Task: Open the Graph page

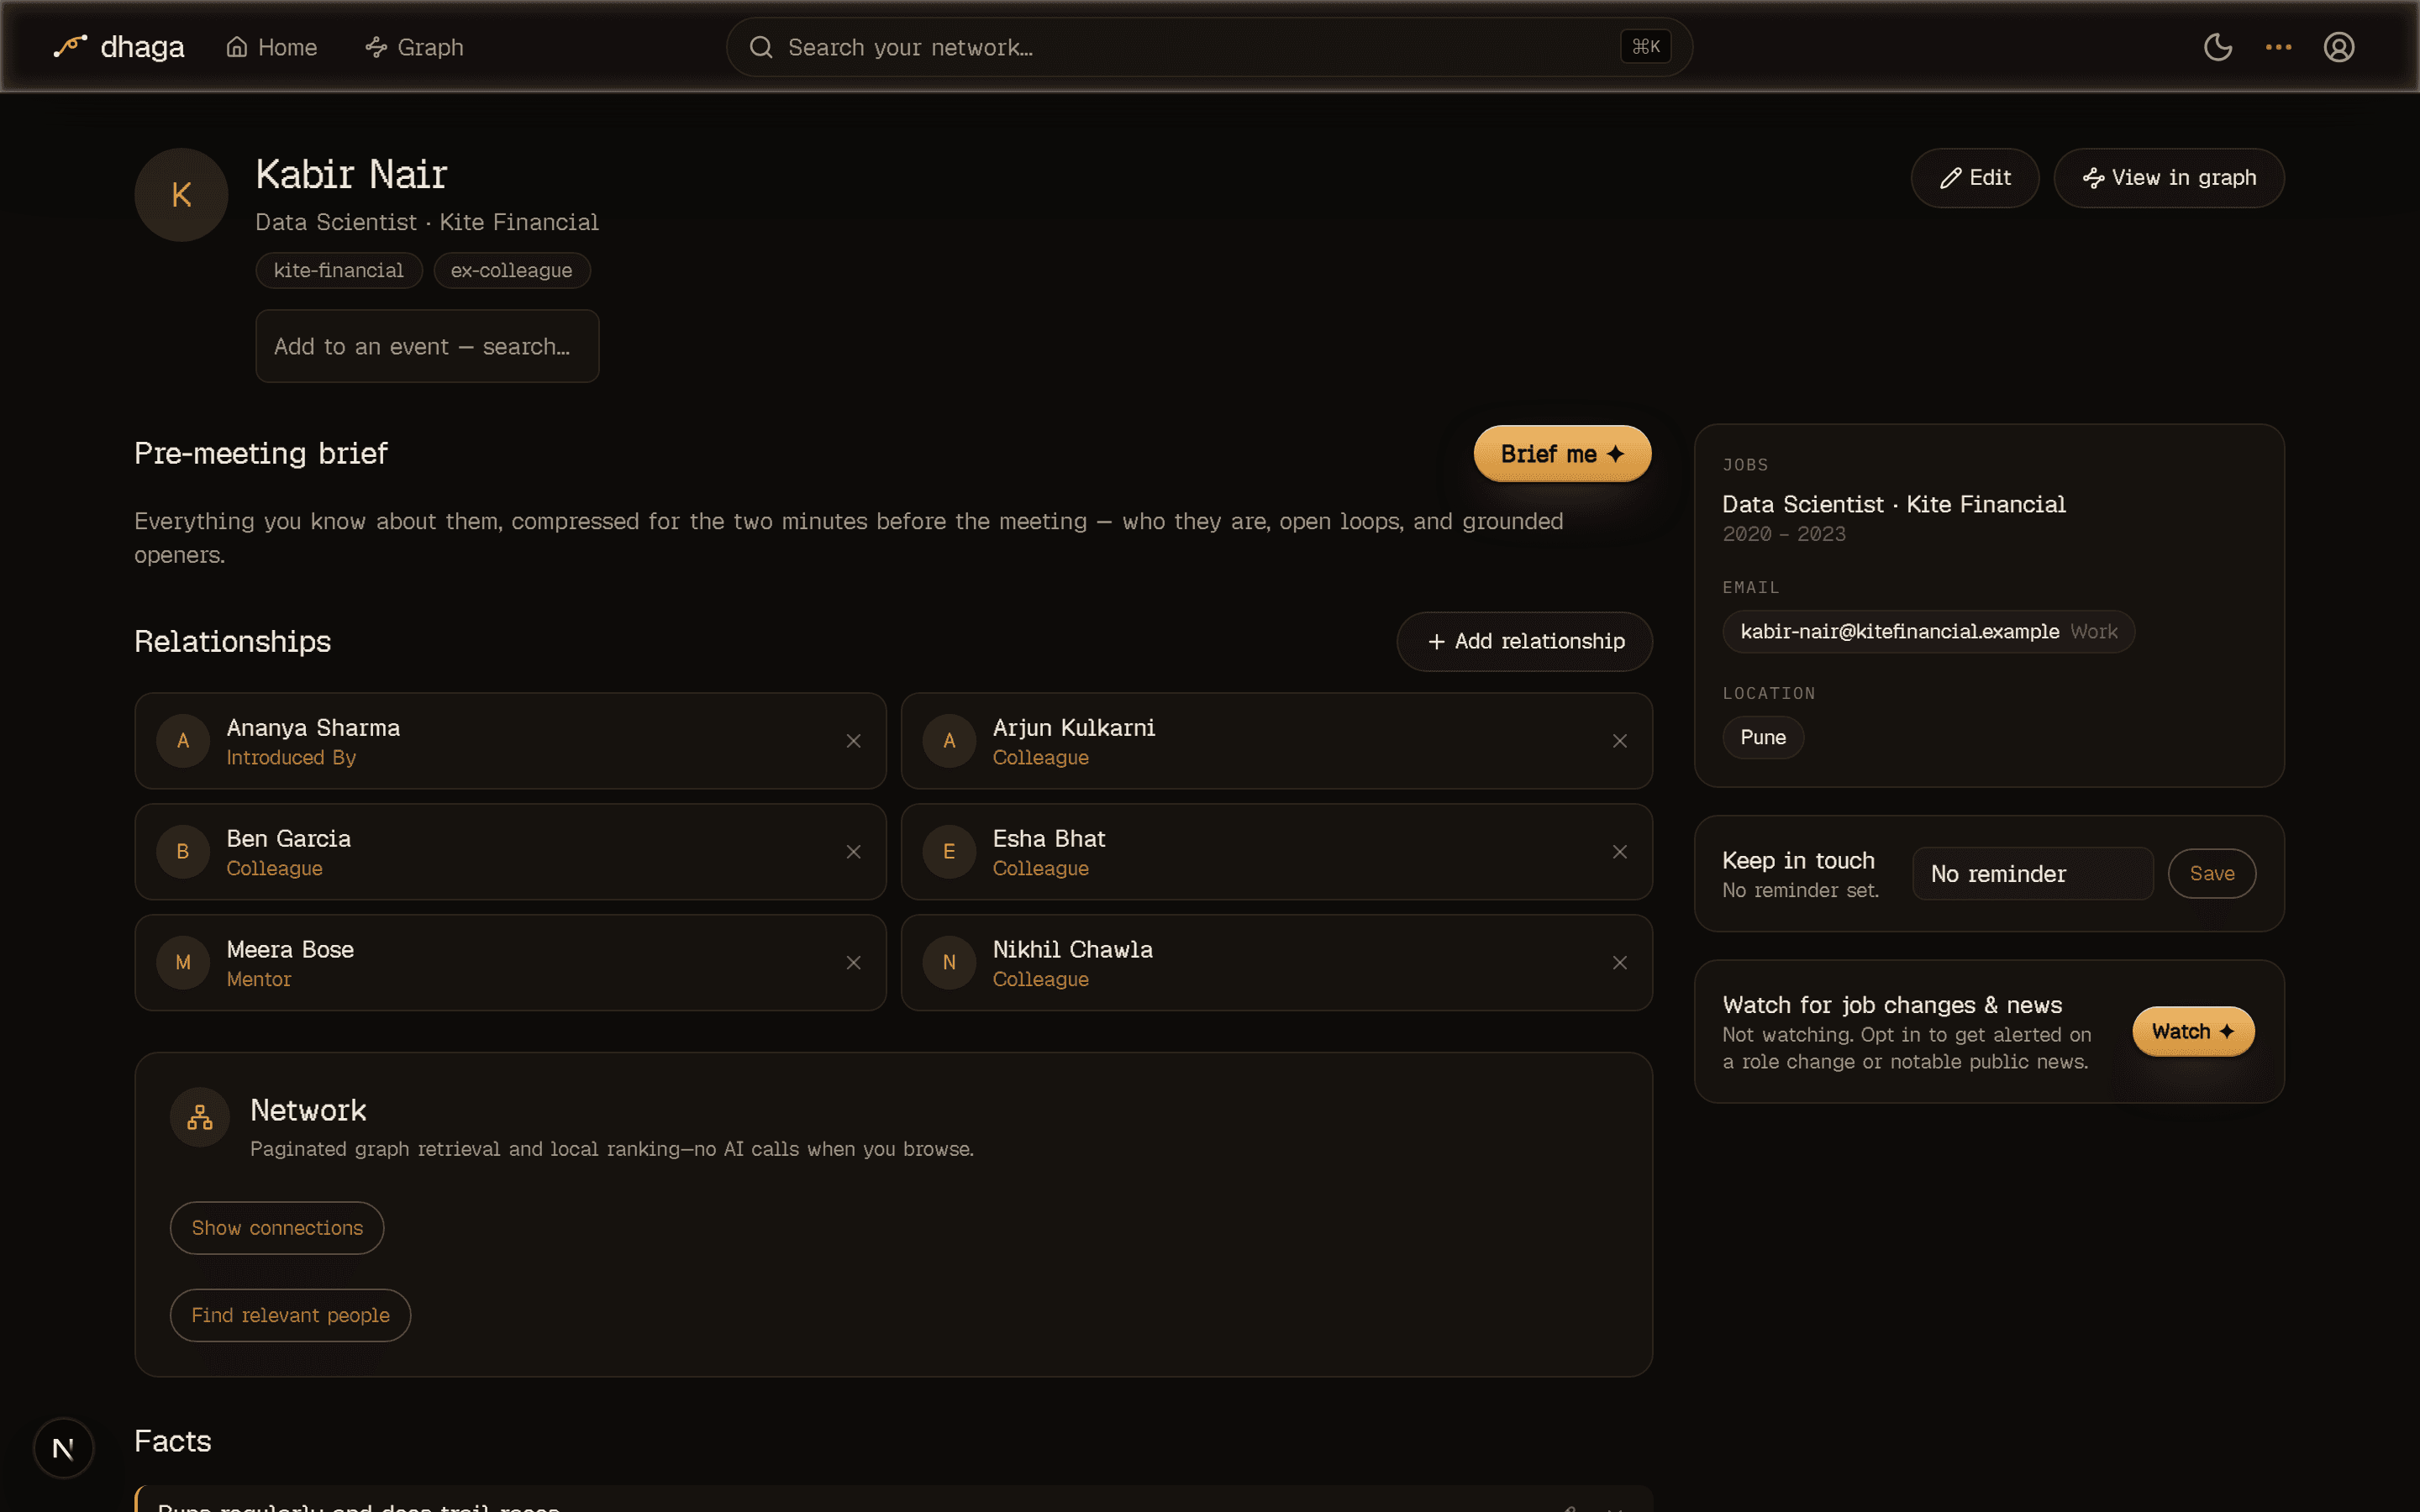Action: click(414, 47)
